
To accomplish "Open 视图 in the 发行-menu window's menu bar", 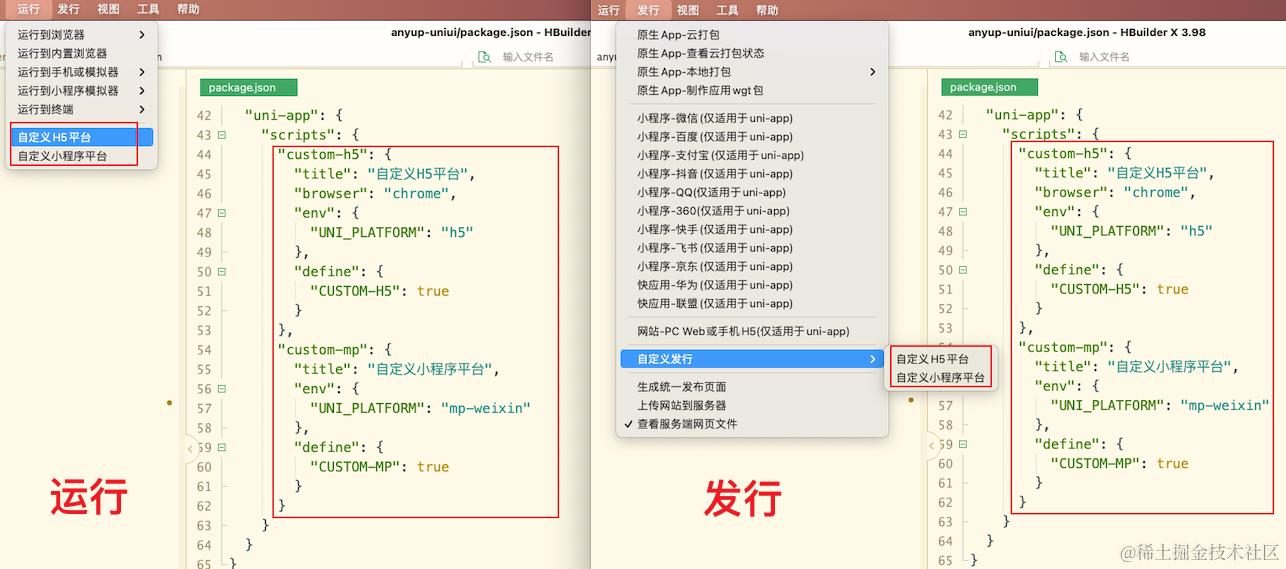I will point(688,10).
